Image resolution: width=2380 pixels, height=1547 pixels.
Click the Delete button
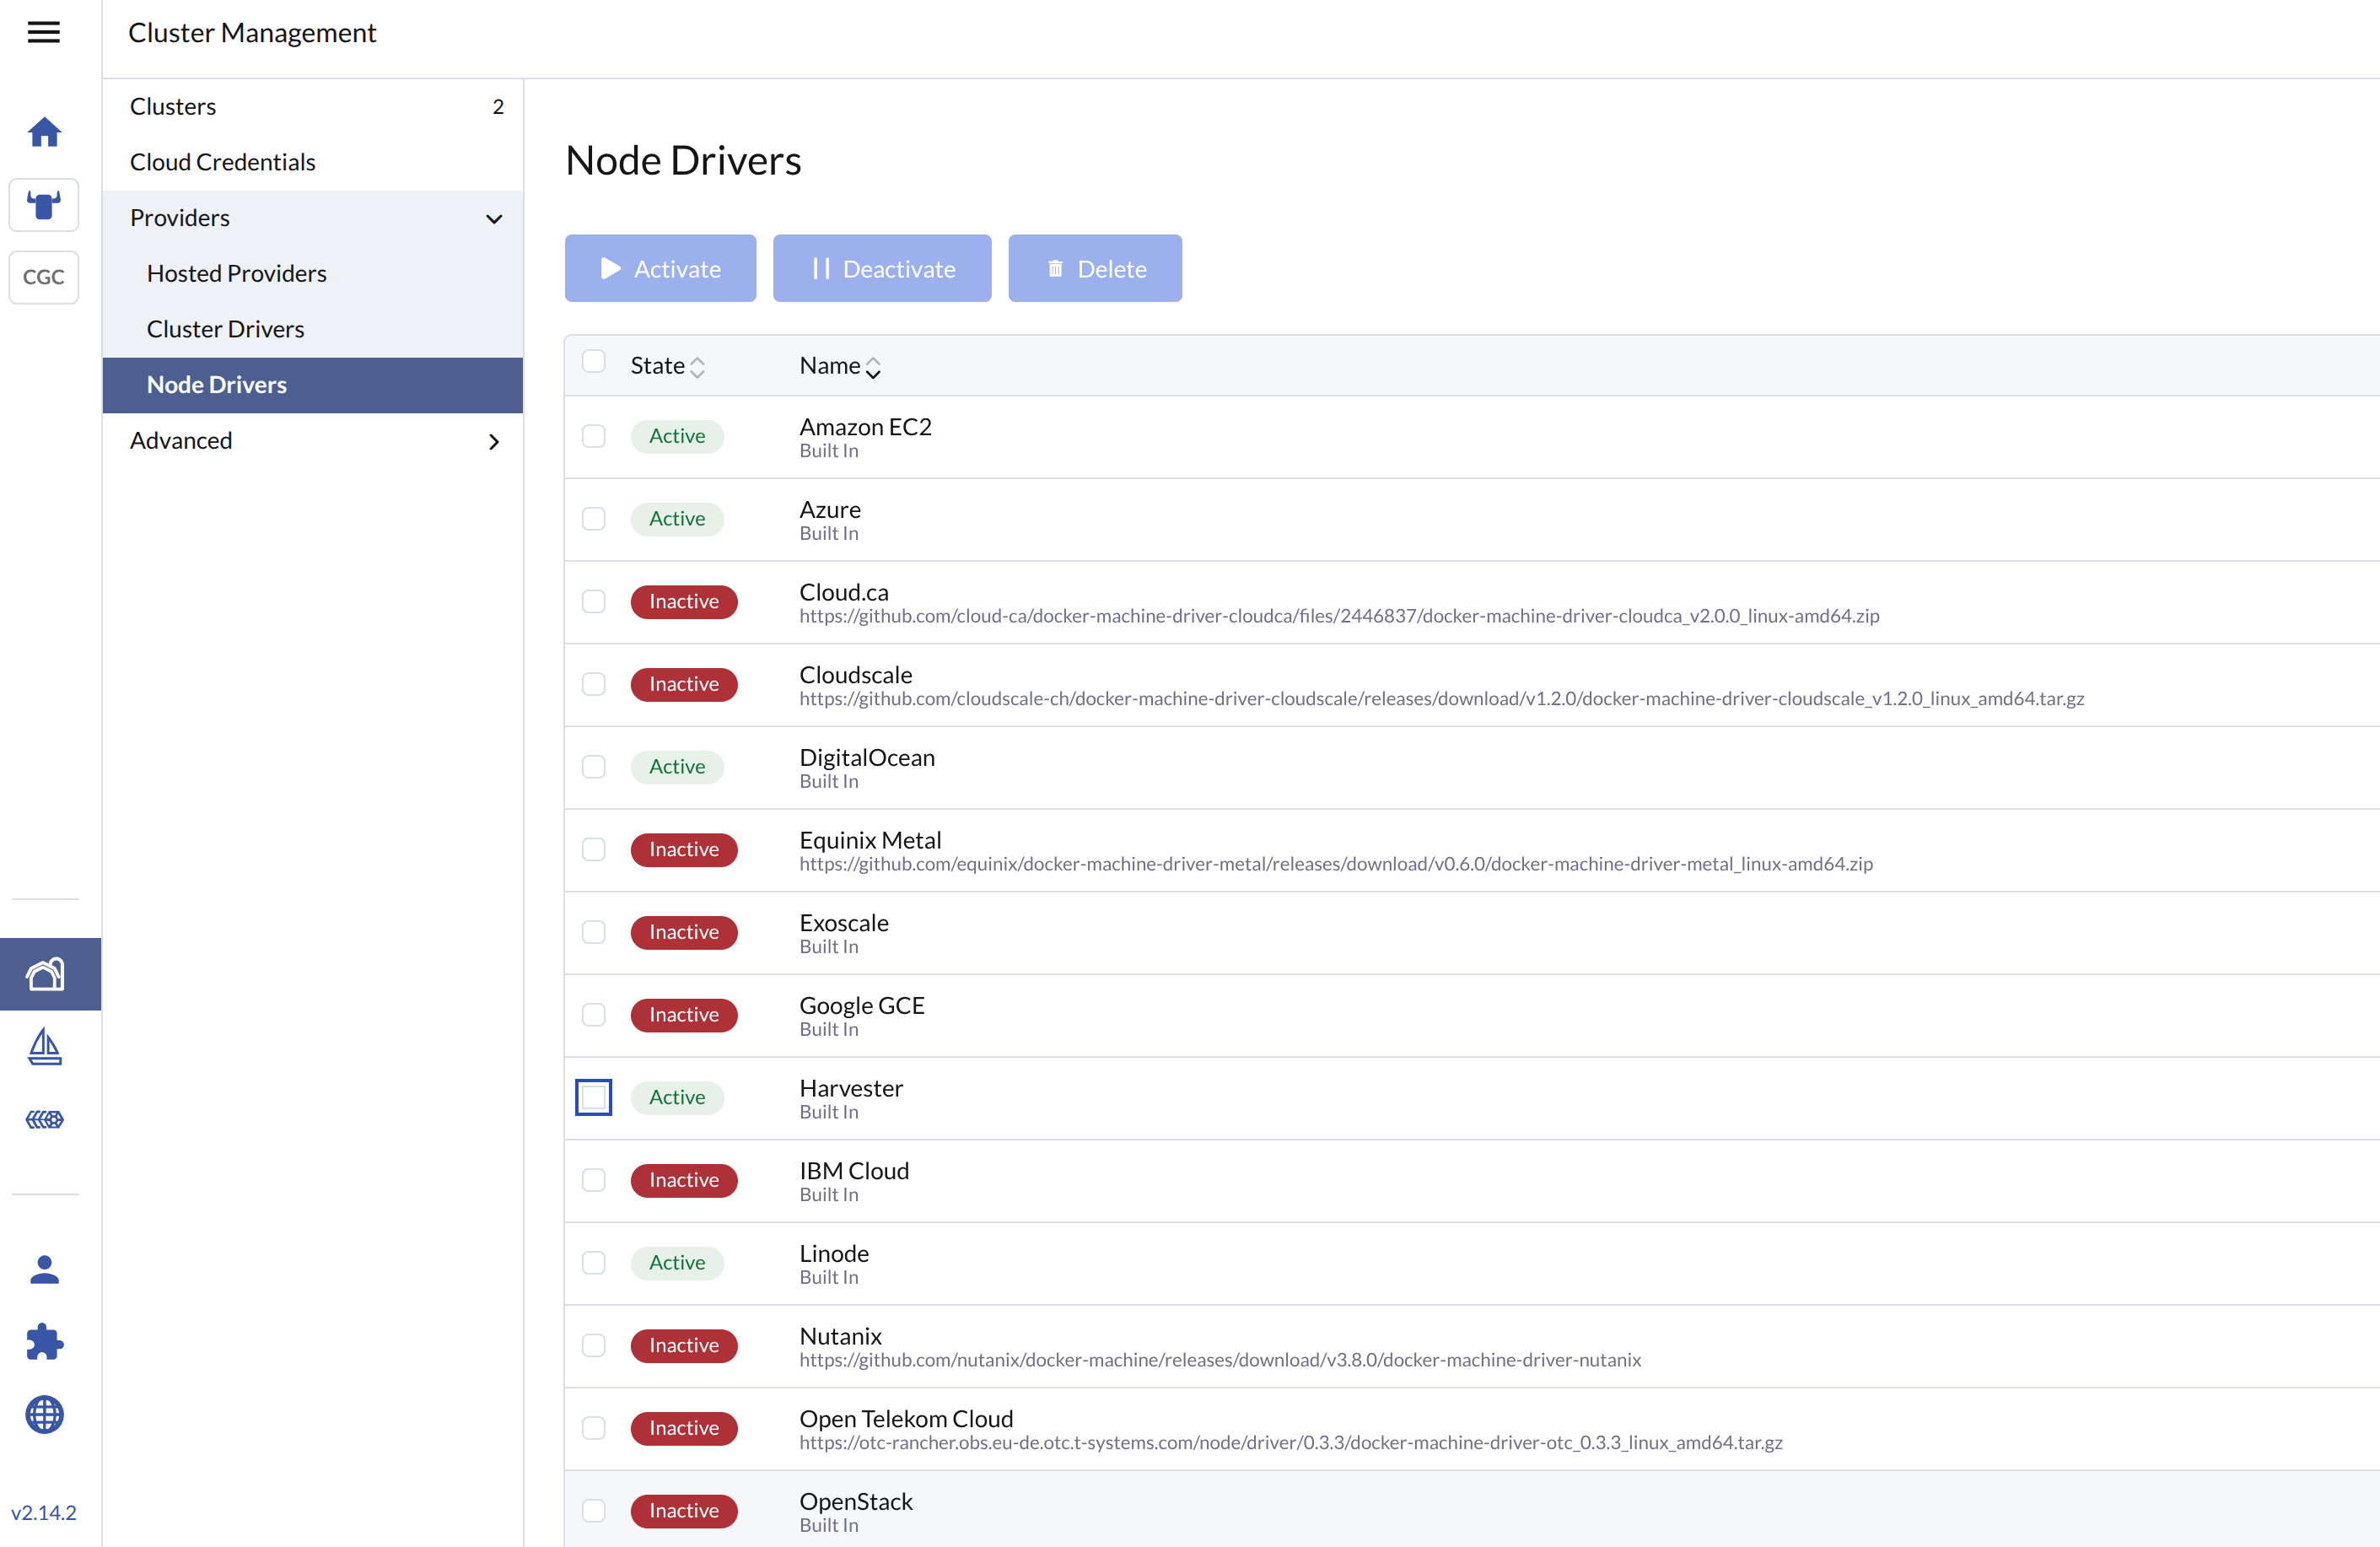[x=1095, y=268]
